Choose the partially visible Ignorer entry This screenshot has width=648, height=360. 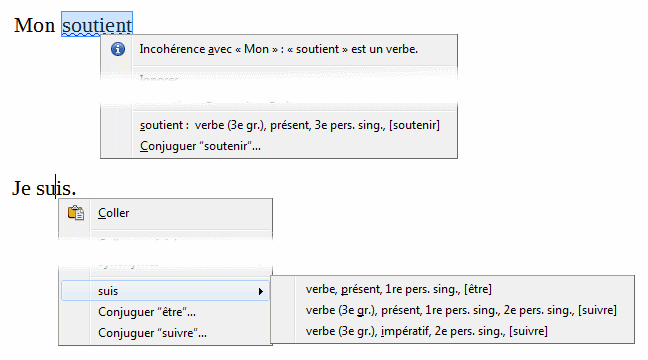pyautogui.click(x=159, y=78)
